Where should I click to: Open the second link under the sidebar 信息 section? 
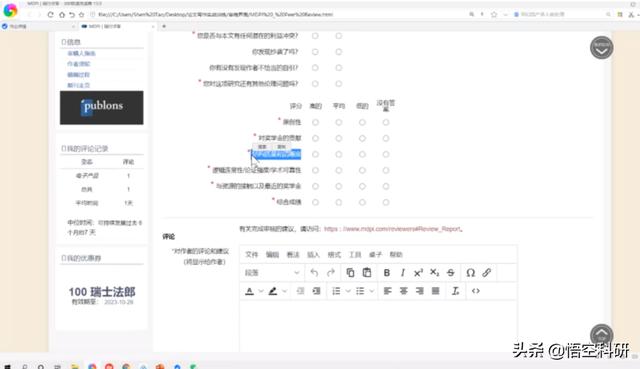(78, 64)
